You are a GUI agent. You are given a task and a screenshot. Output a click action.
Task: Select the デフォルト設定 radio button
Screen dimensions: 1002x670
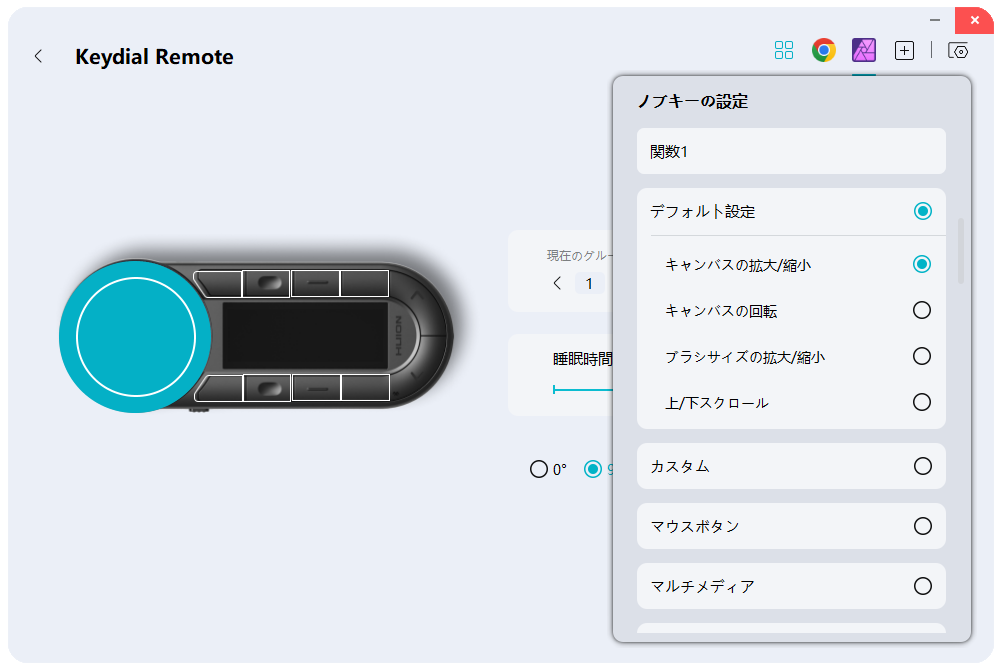[x=922, y=211]
